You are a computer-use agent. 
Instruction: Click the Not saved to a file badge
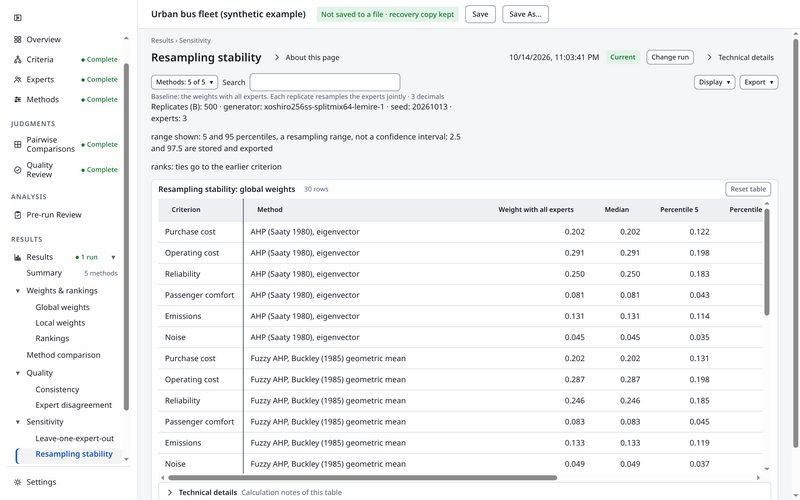click(x=387, y=14)
